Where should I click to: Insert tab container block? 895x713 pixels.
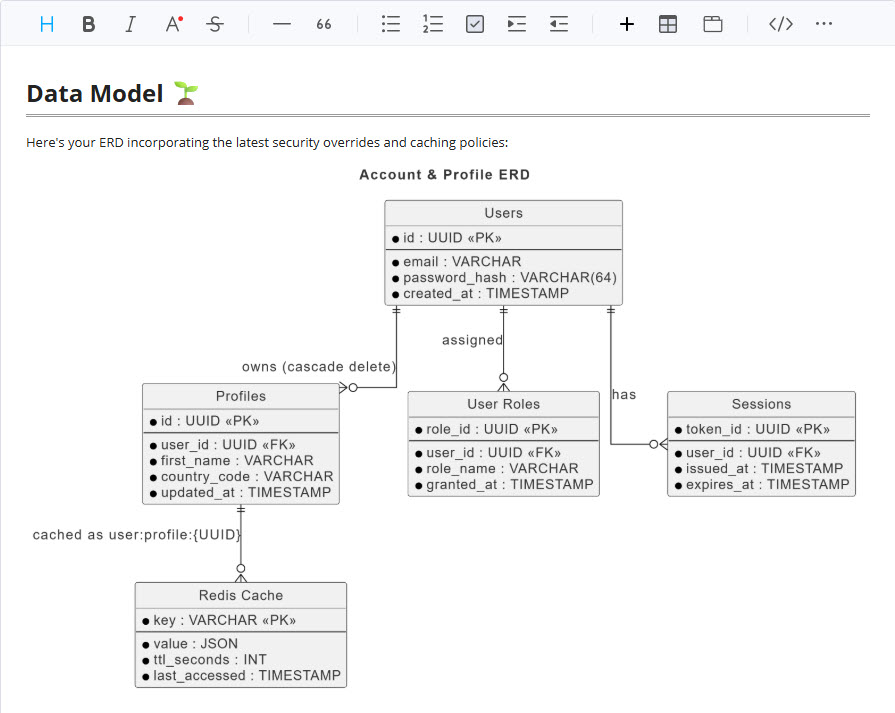(x=712, y=24)
